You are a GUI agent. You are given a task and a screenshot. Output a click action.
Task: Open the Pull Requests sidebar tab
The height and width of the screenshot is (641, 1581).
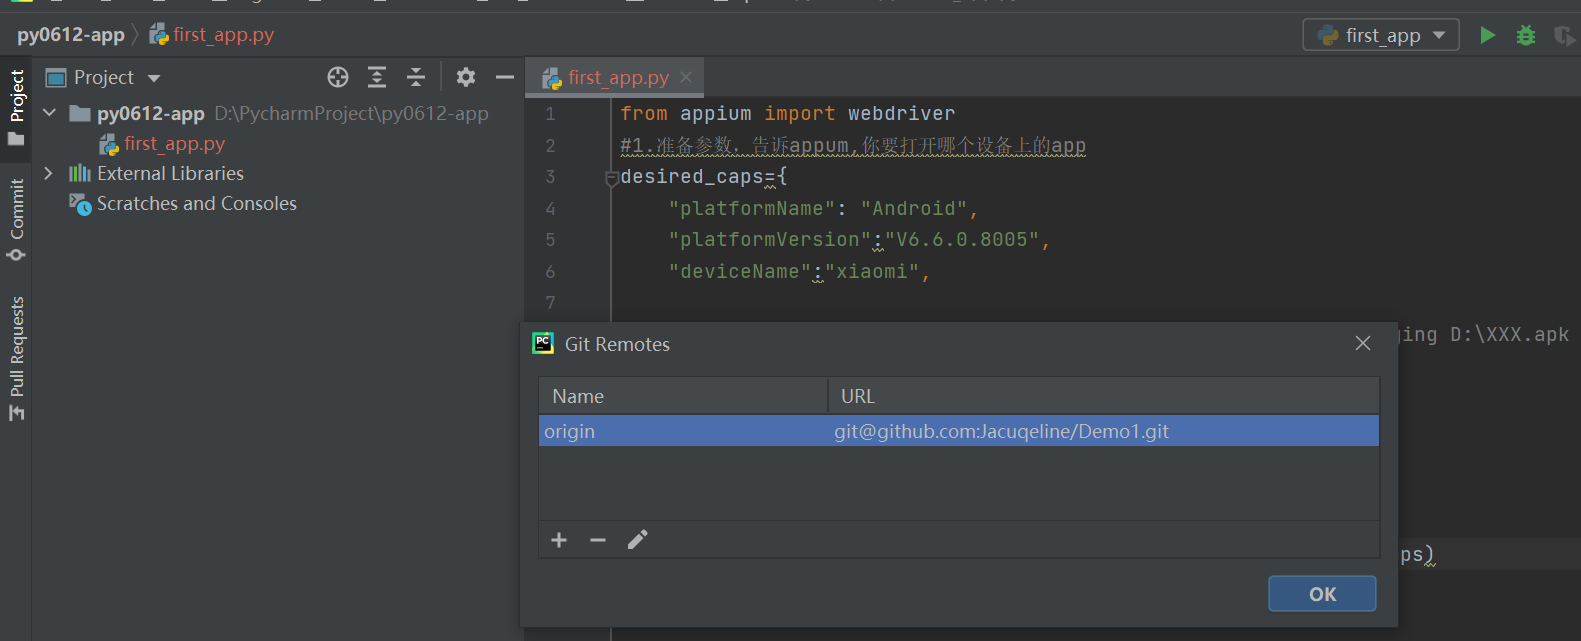click(16, 358)
